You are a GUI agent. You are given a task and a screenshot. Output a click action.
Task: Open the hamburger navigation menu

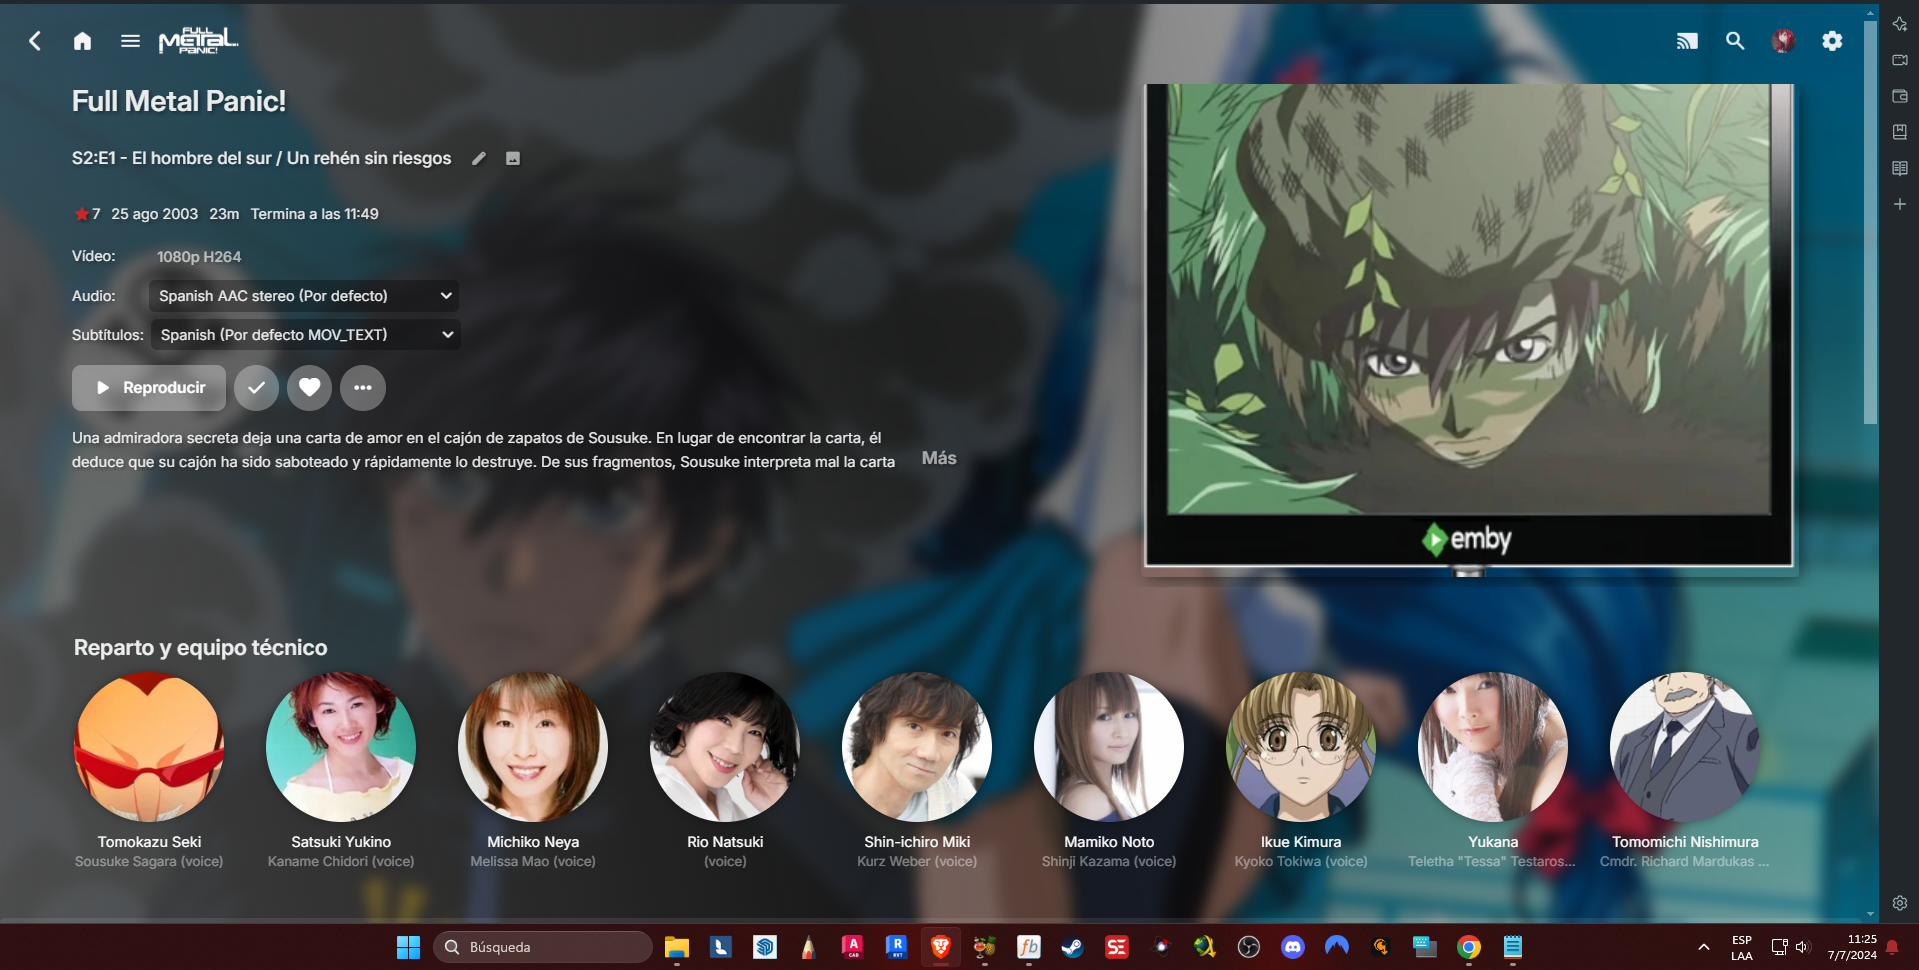pos(130,41)
